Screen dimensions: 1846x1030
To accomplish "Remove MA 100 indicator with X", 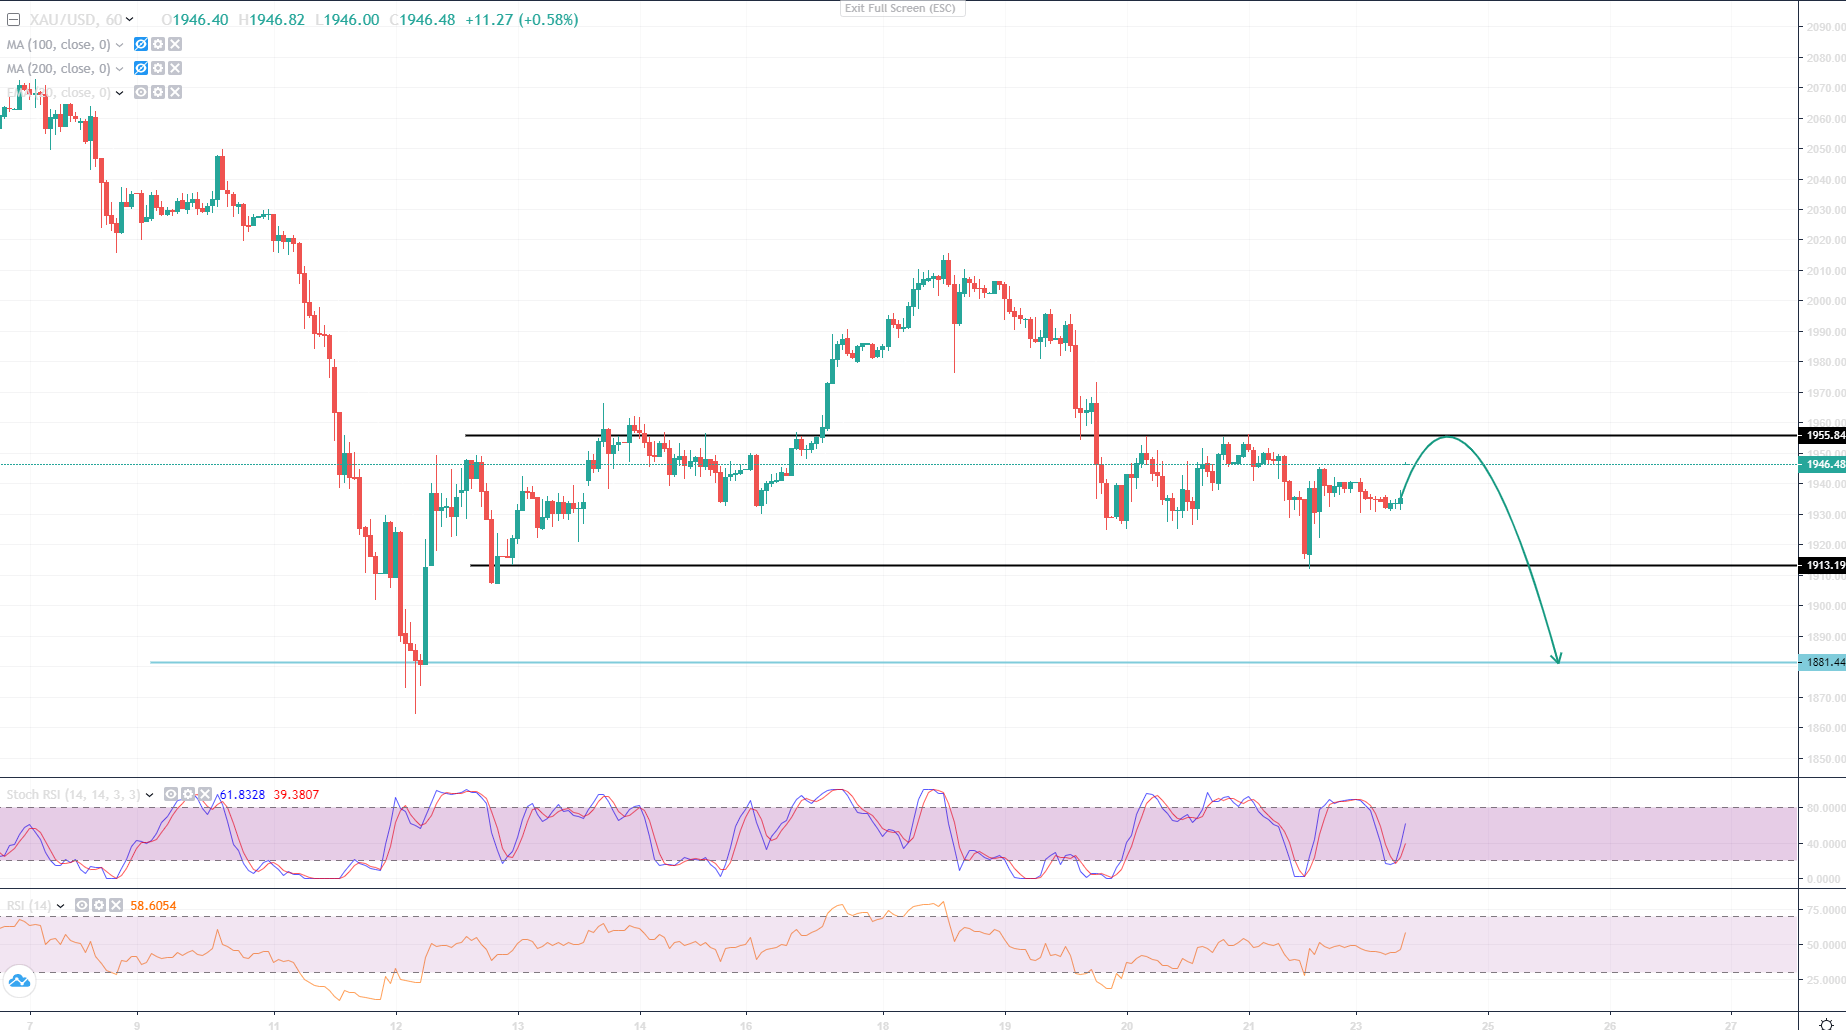I will (x=175, y=44).
